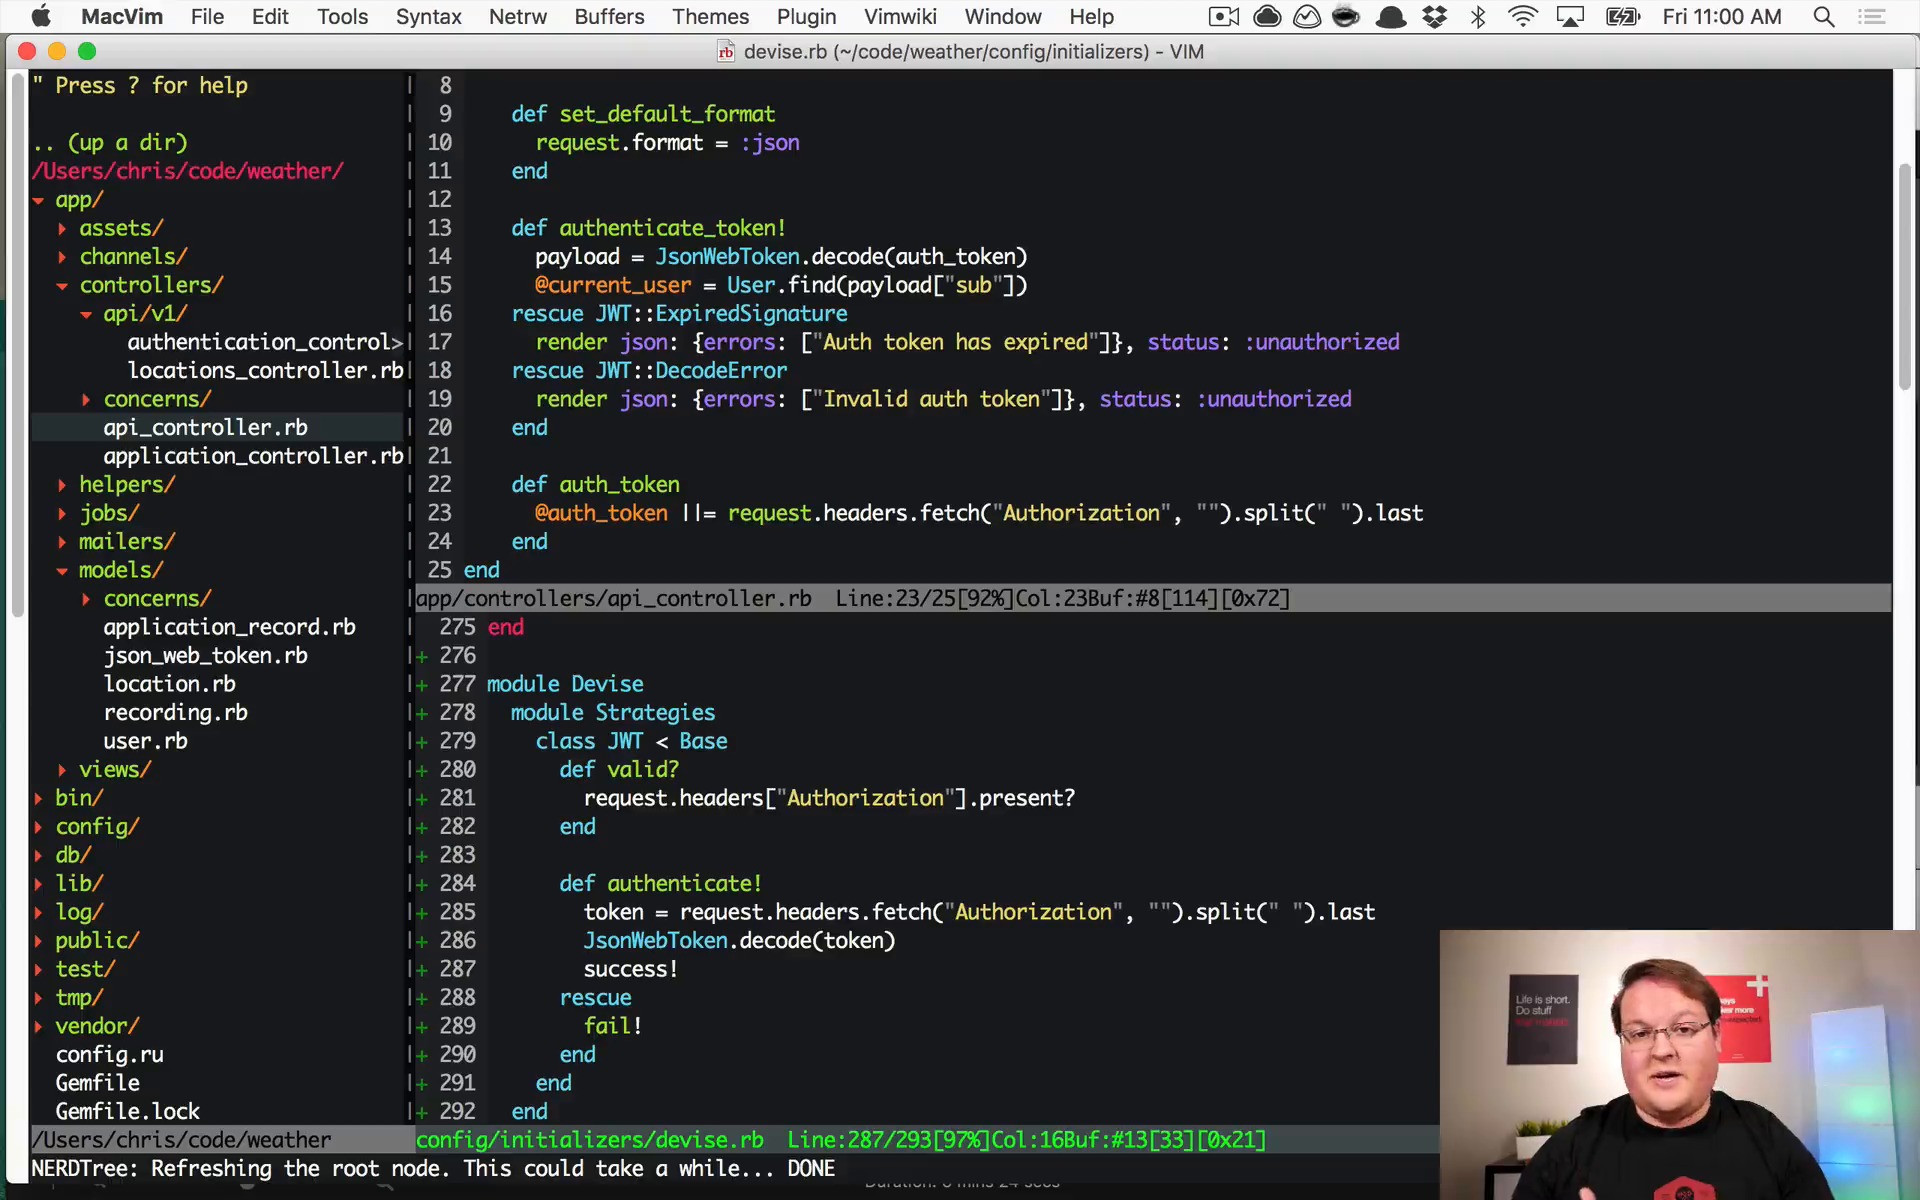
Task: Click the clock showing Fri 11:00 AM
Action: (x=1721, y=16)
